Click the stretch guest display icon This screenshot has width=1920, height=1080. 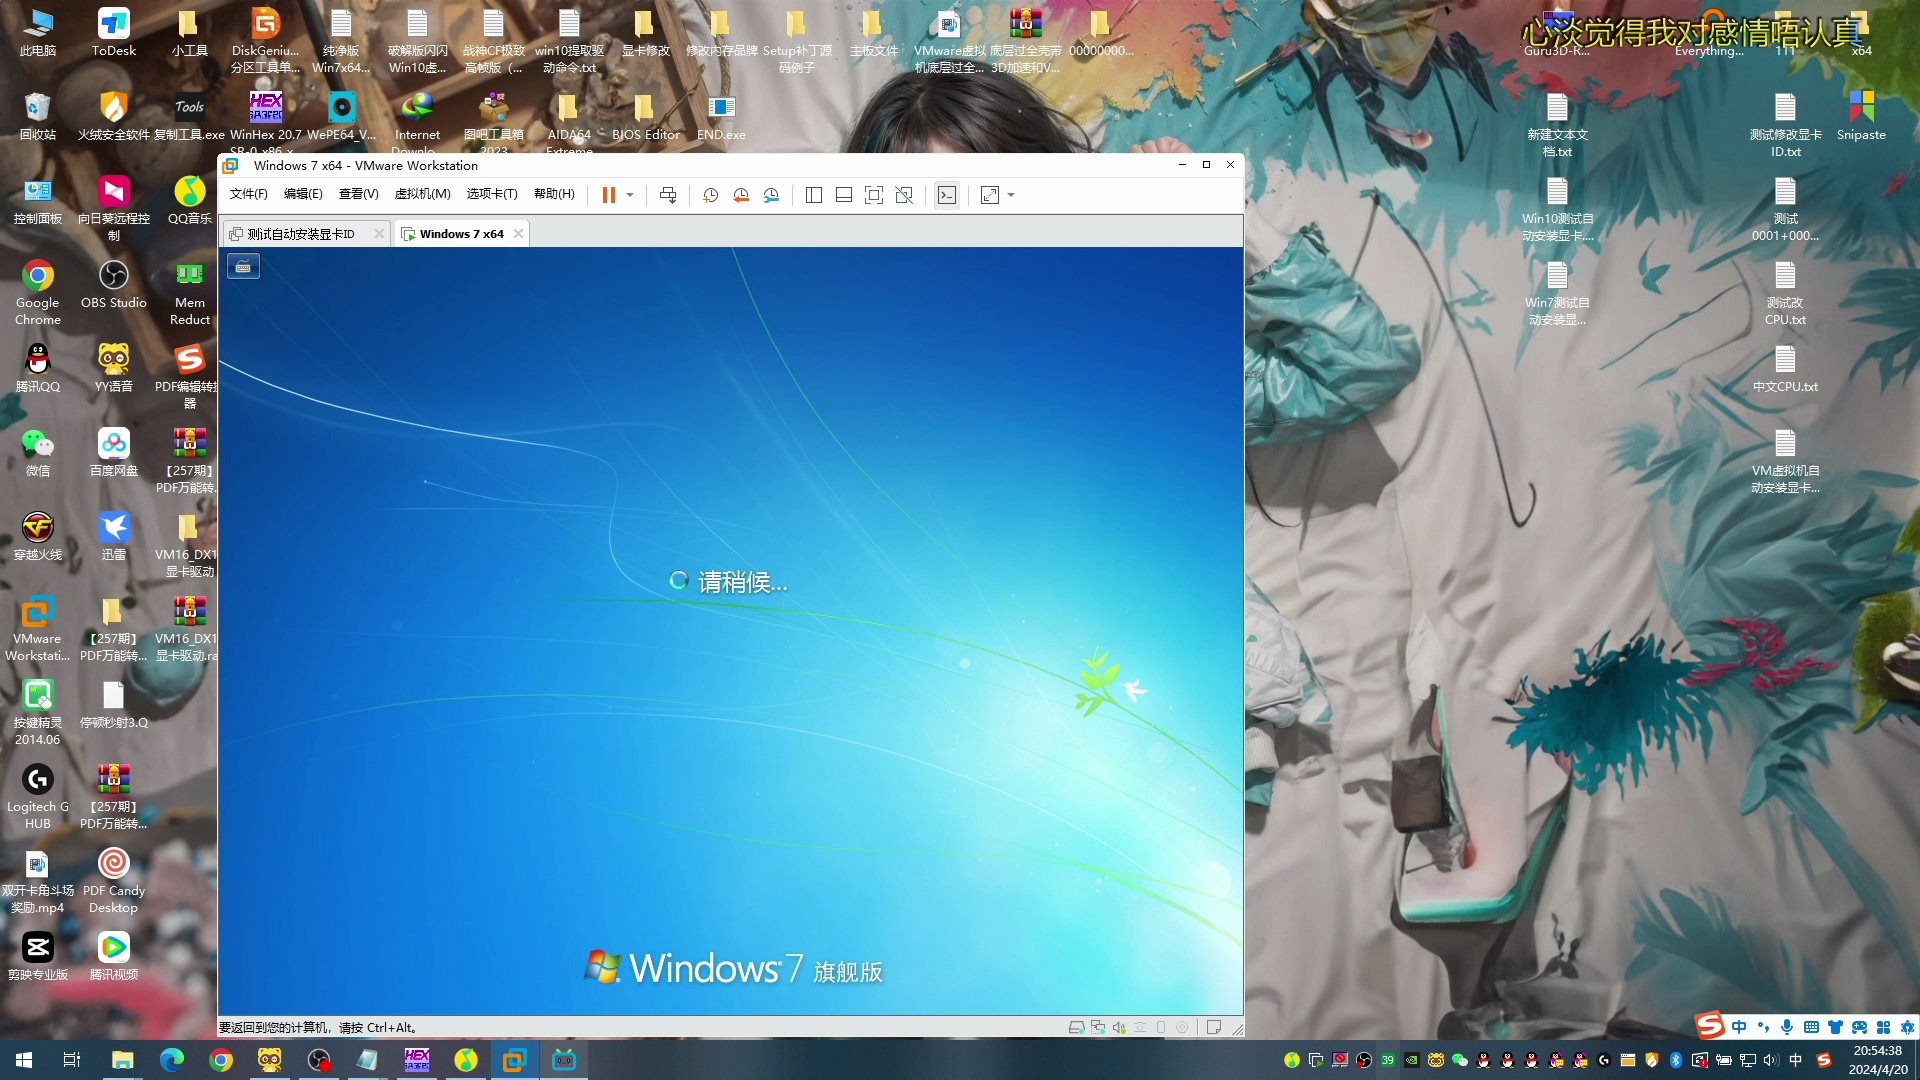pos(990,195)
